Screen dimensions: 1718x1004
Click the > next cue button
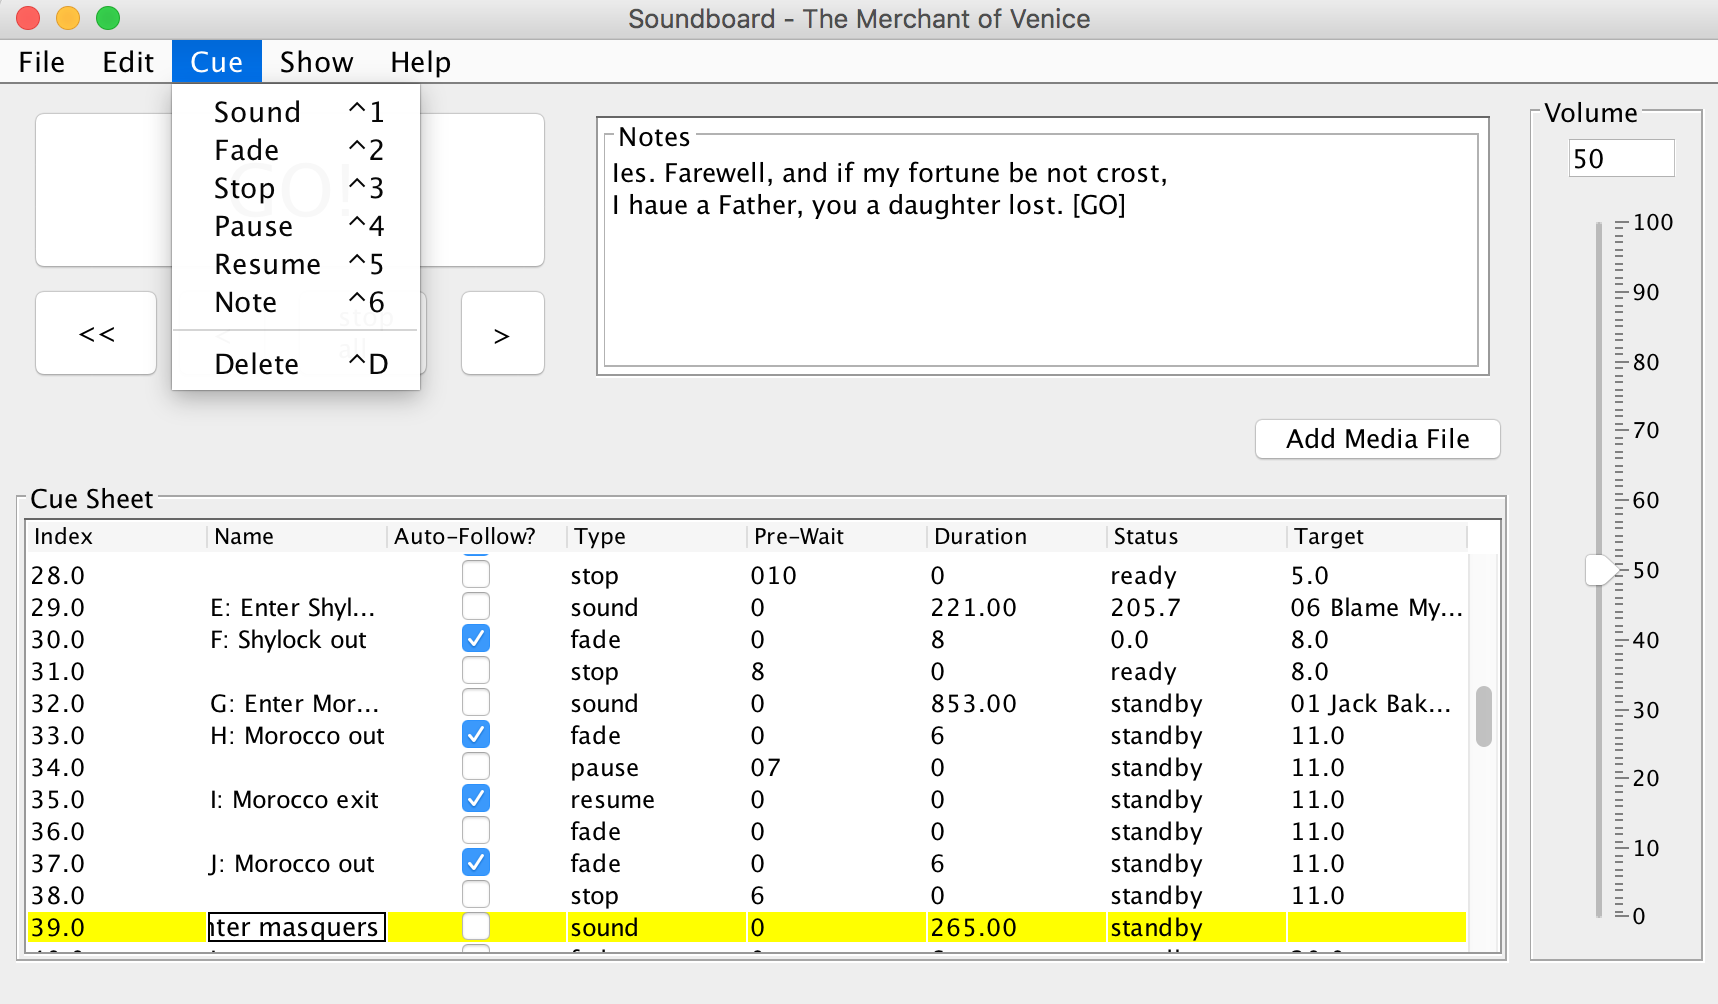coord(502,334)
